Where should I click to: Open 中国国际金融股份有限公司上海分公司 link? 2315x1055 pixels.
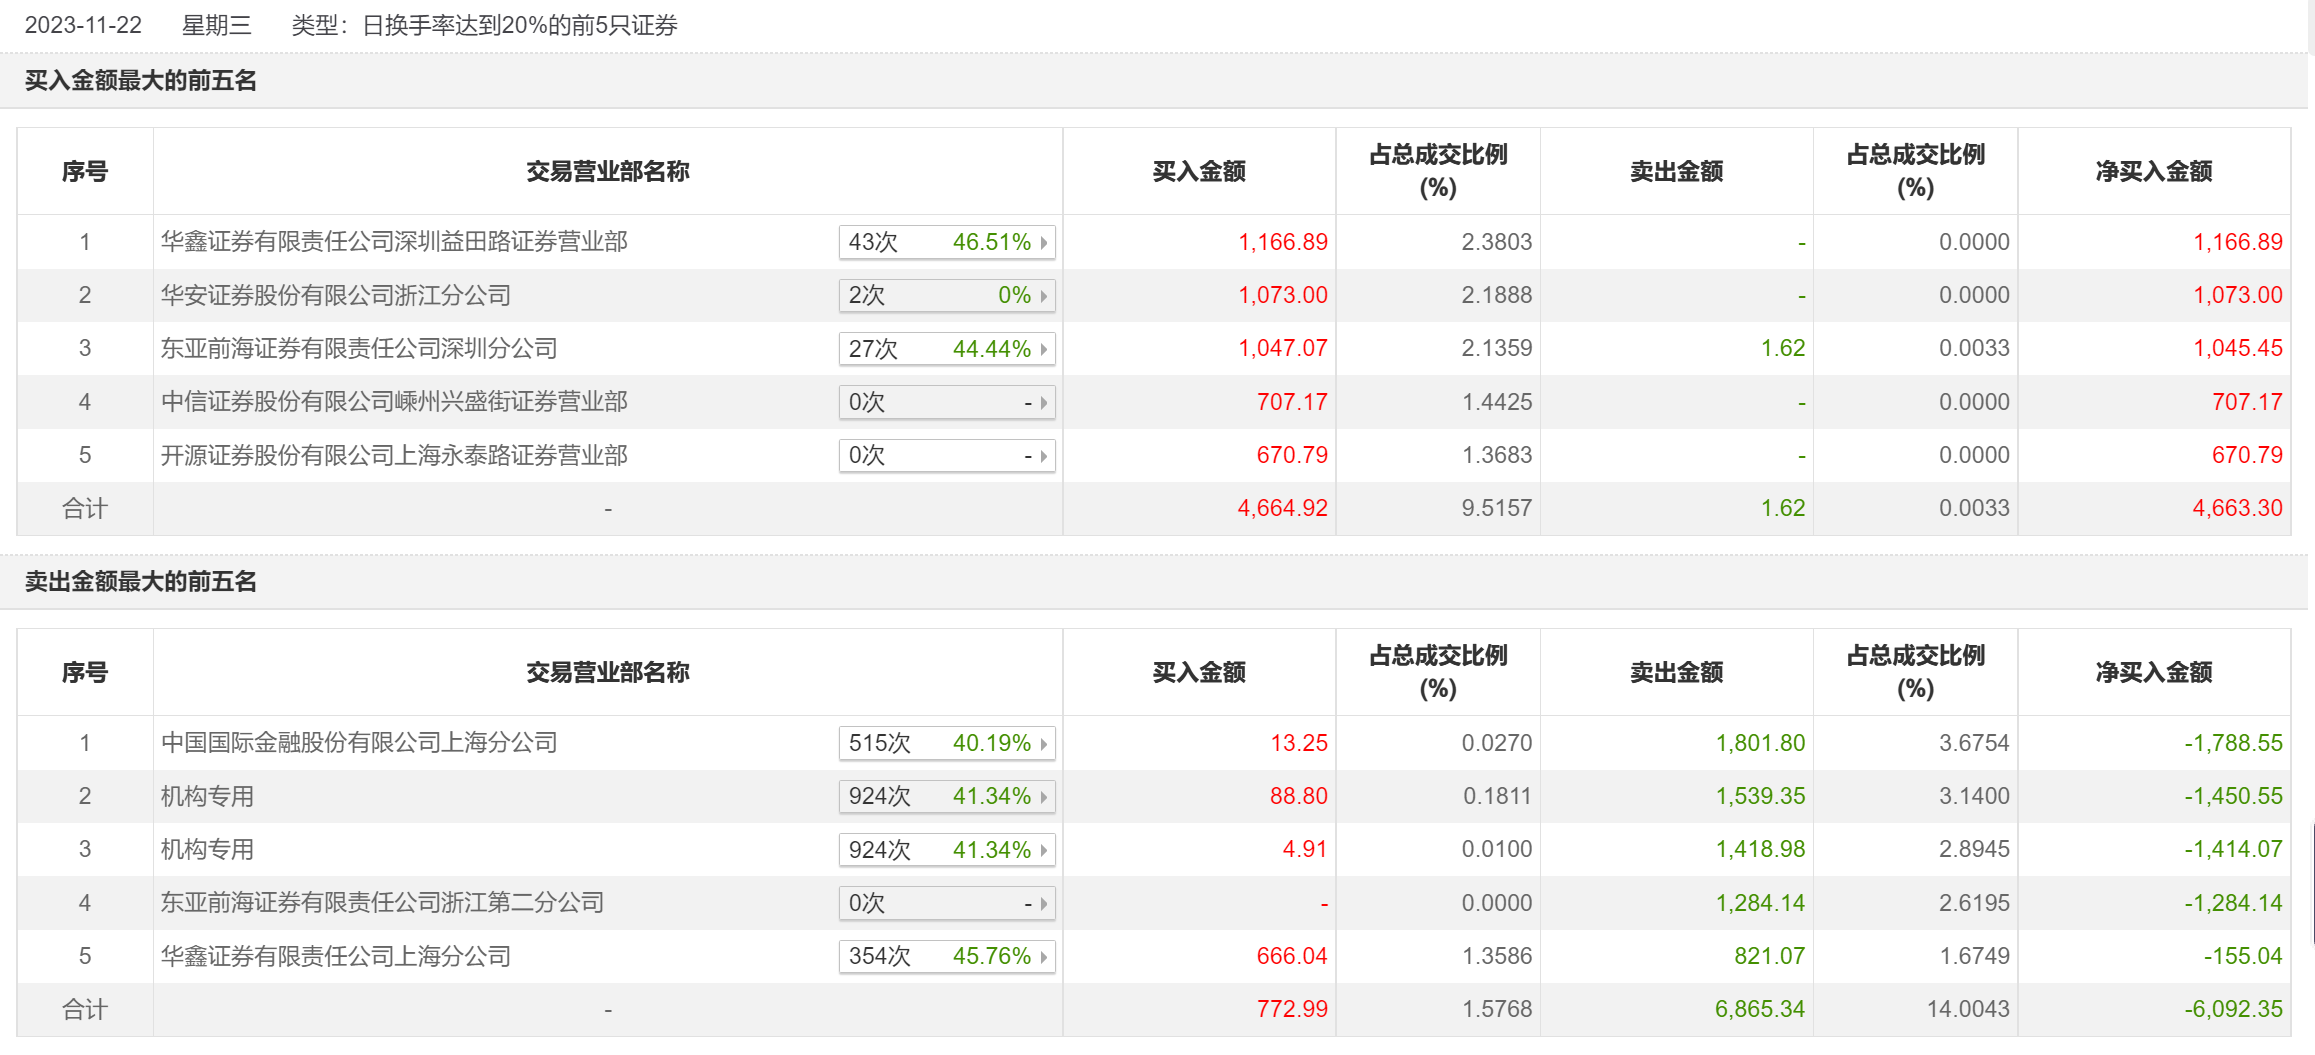pos(359,743)
